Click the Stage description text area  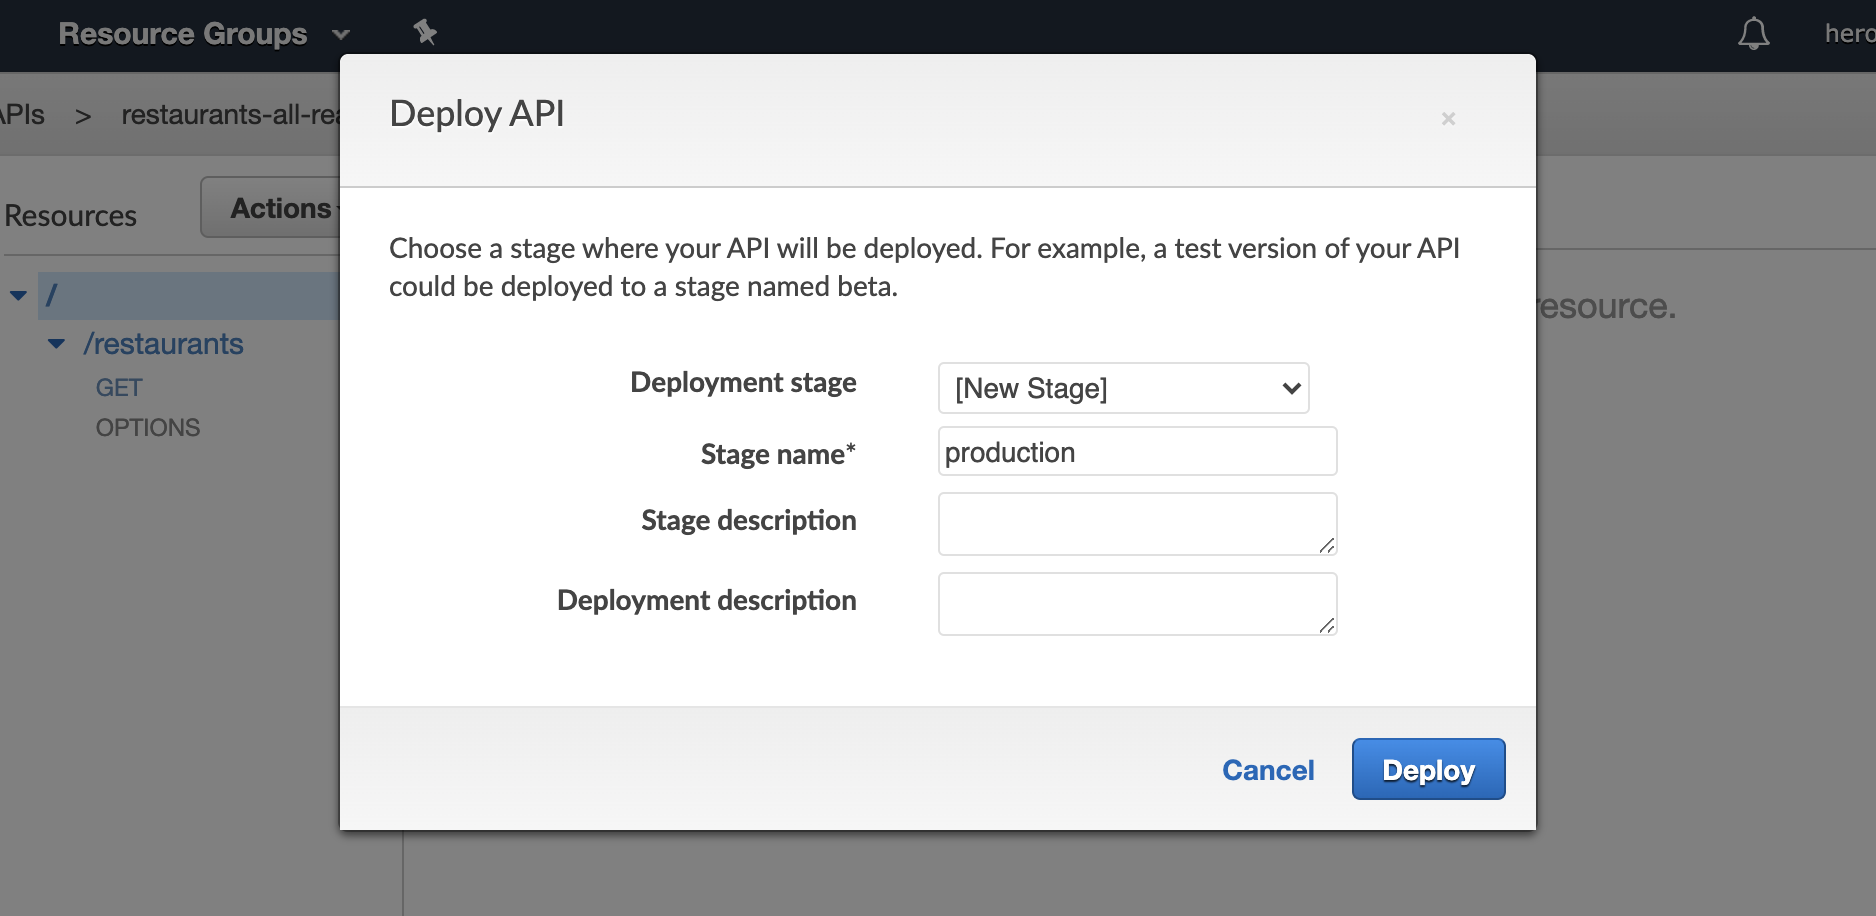tap(1136, 523)
